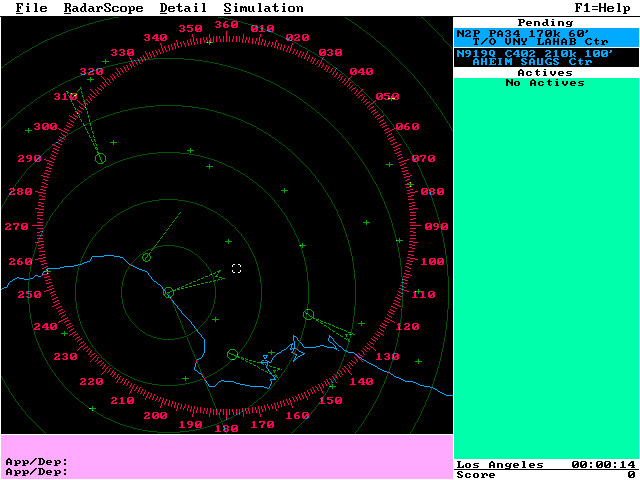Click the 130 compass bearing label

point(387,357)
